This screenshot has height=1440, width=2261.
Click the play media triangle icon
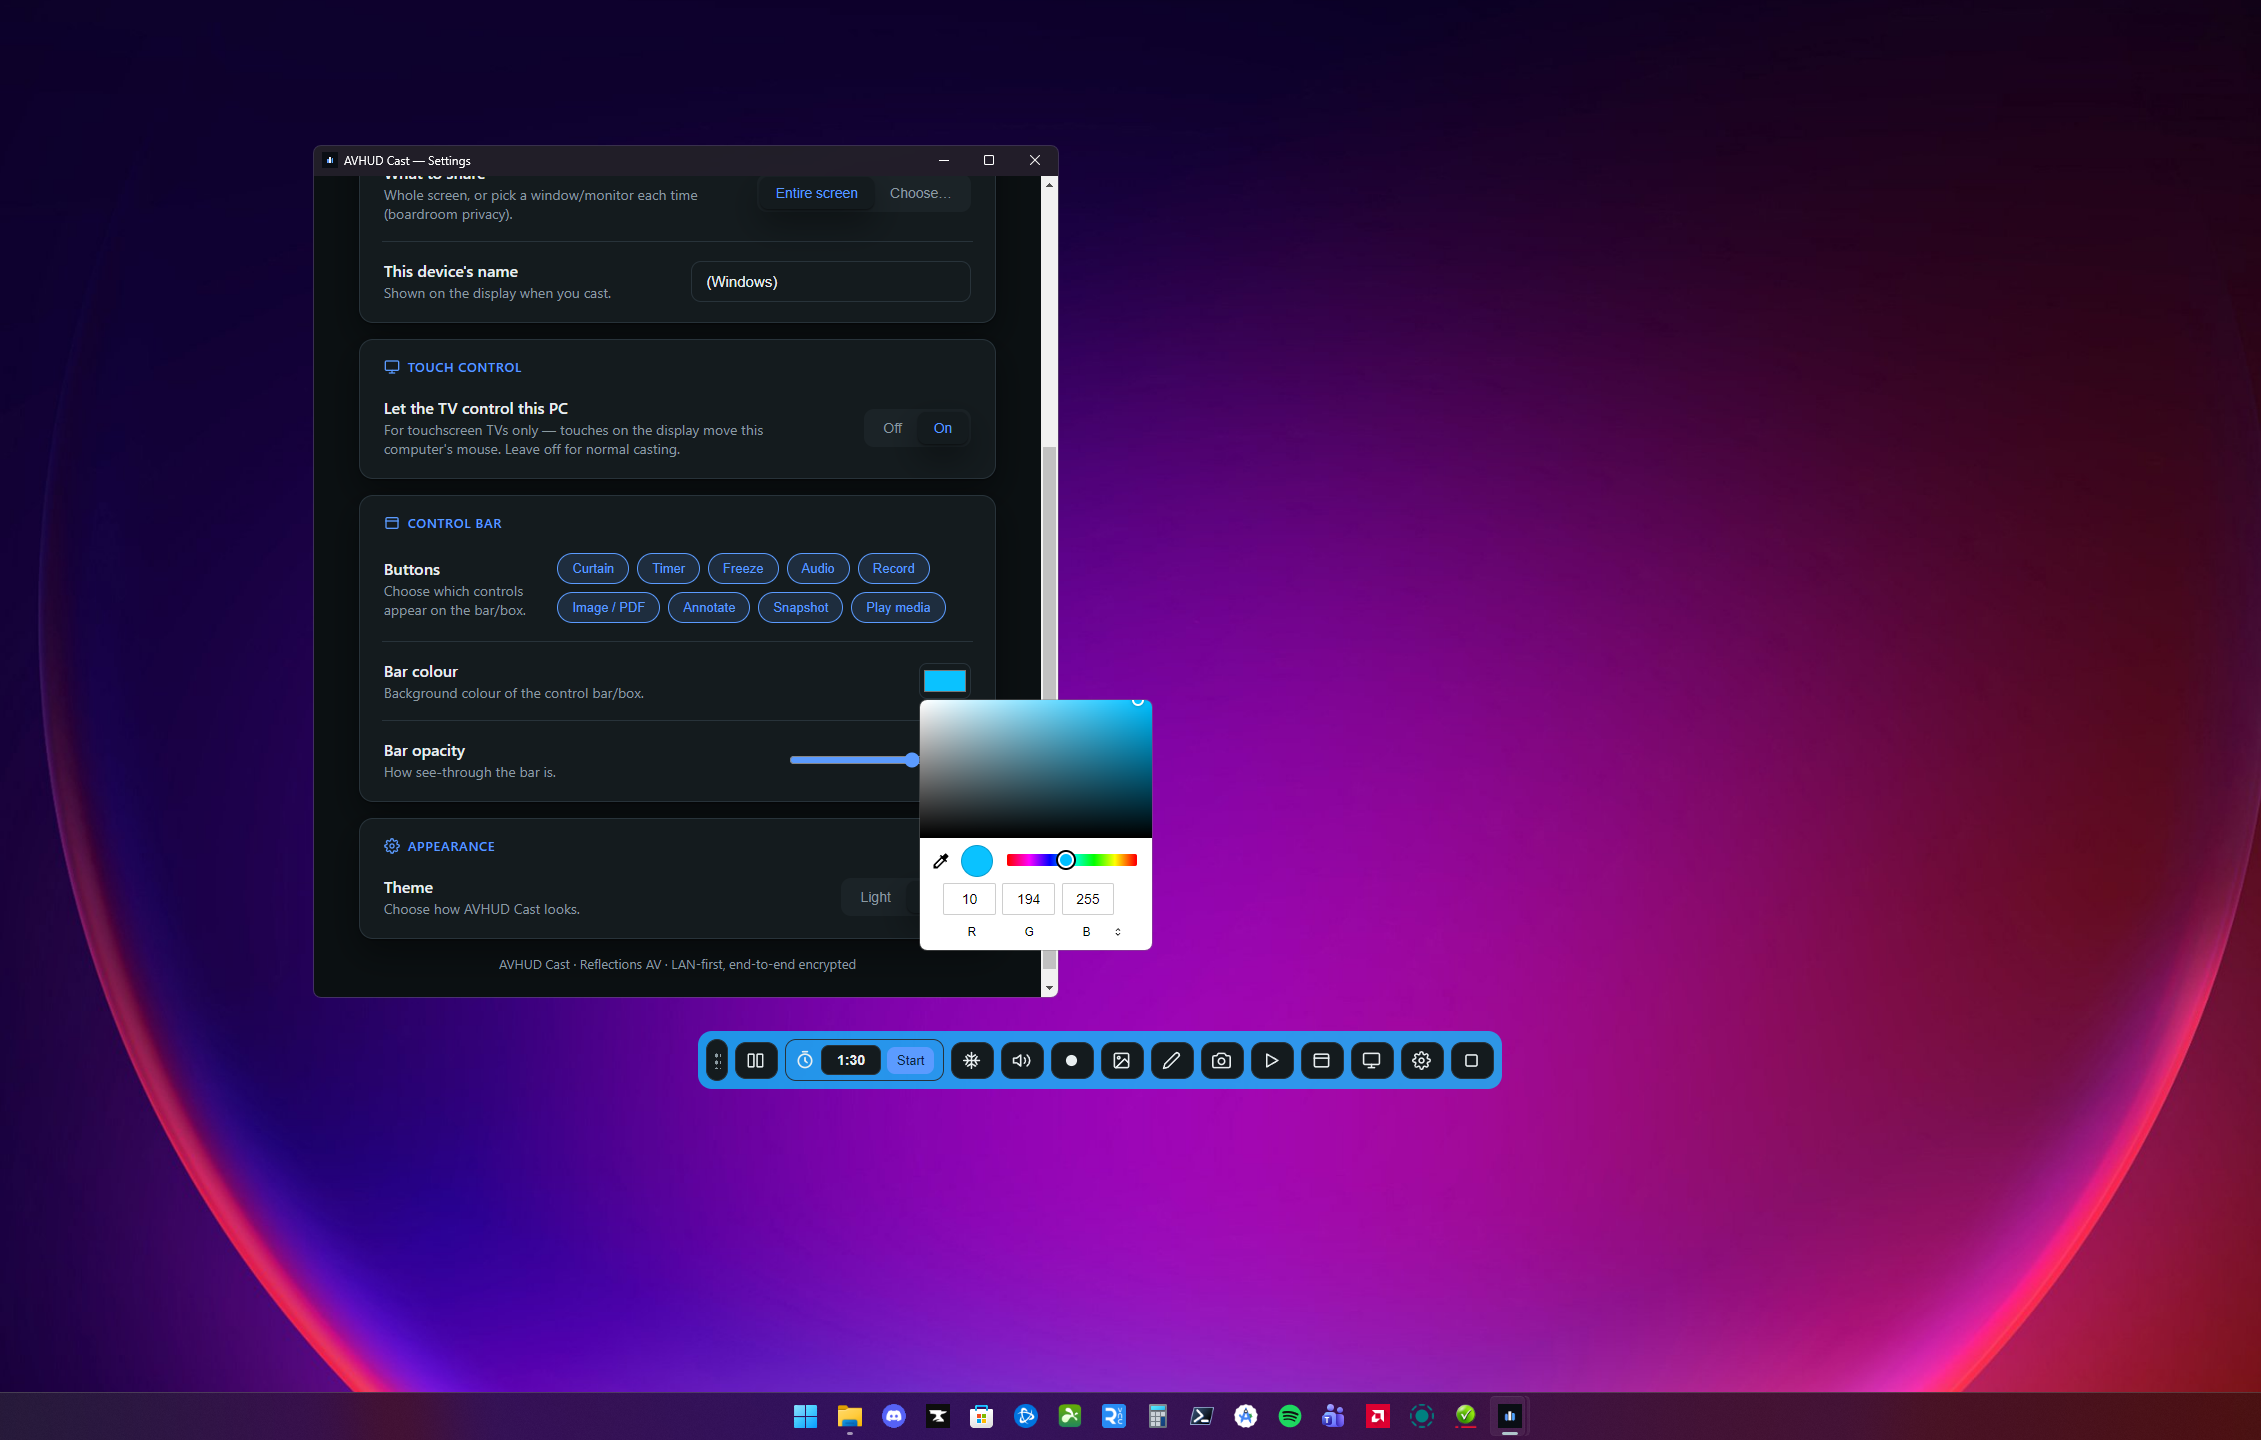1271,1060
